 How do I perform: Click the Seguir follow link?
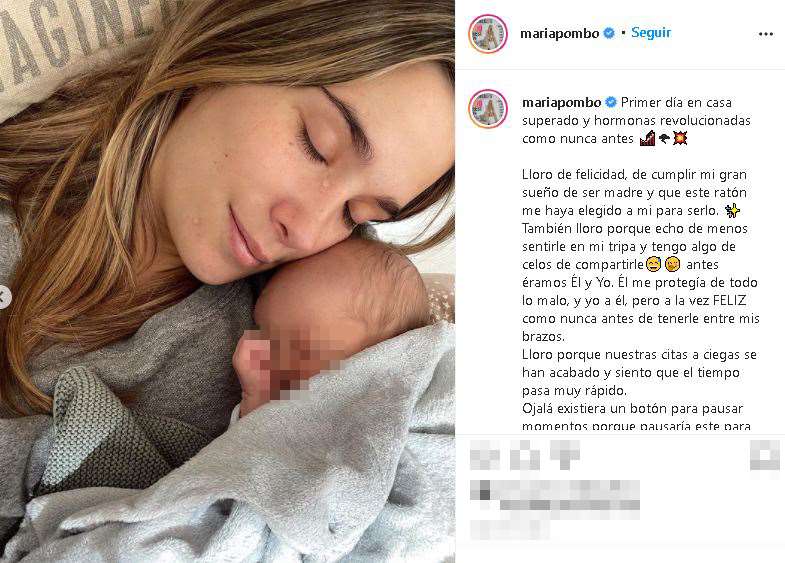tap(651, 33)
